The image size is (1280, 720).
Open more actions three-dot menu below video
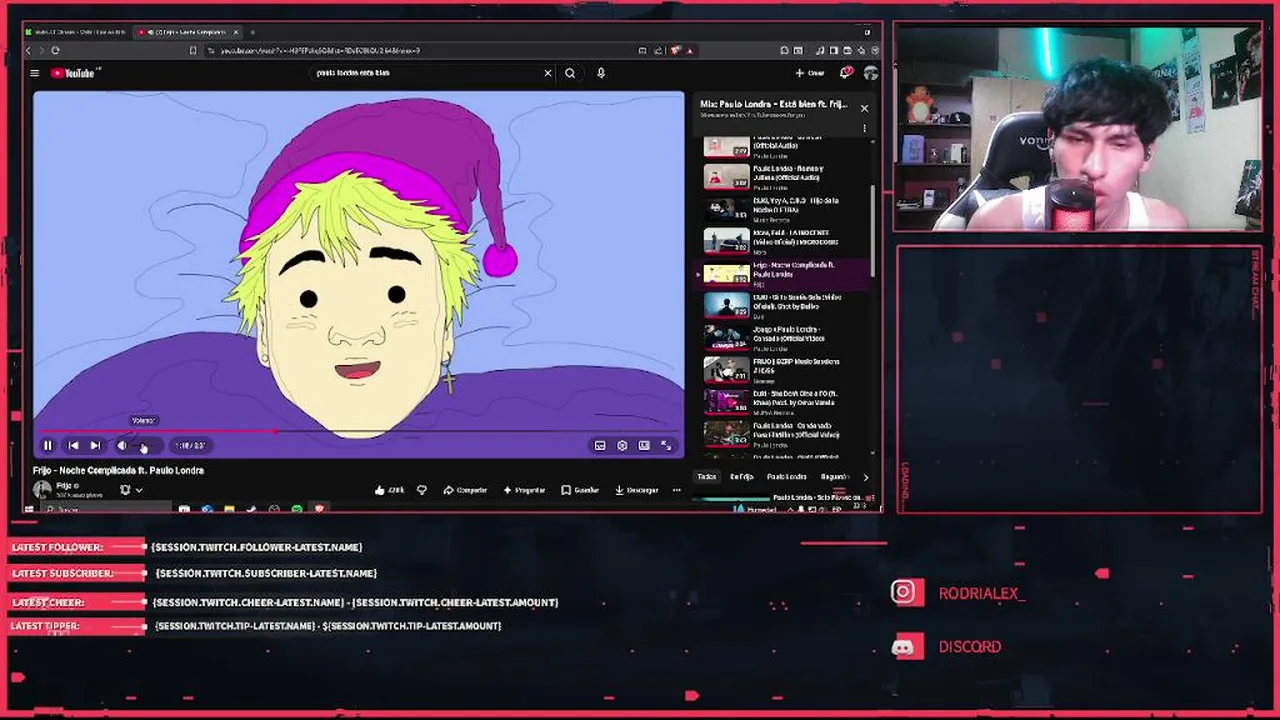click(677, 490)
